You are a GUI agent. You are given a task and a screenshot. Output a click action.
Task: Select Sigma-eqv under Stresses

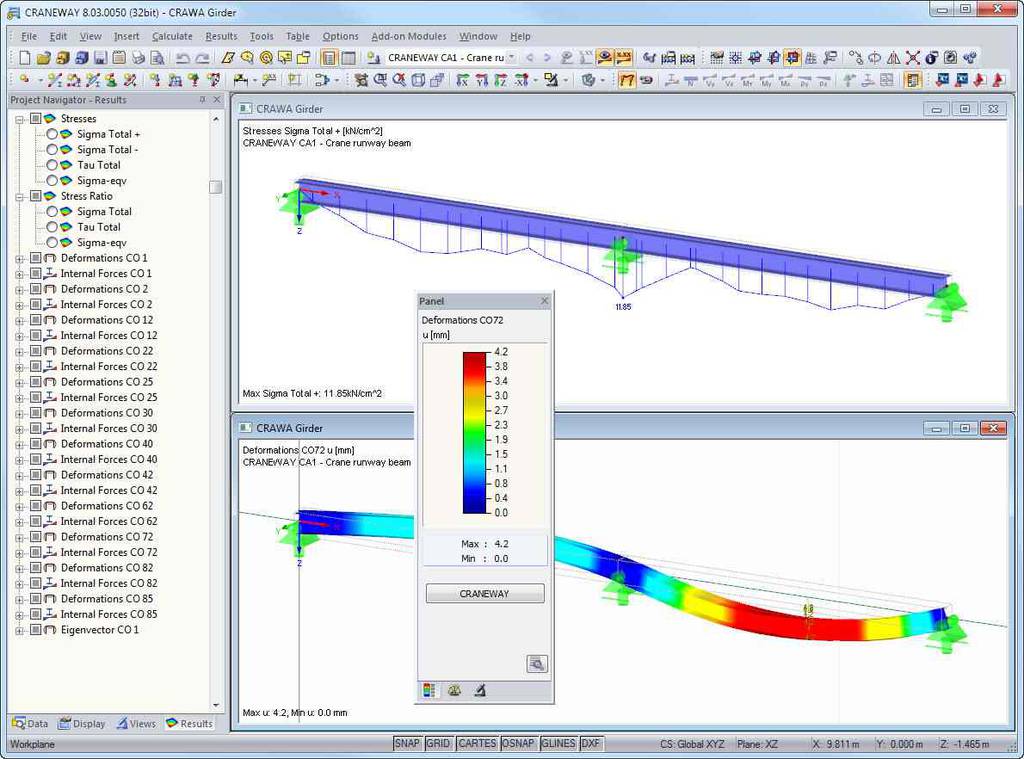[x=52, y=181]
